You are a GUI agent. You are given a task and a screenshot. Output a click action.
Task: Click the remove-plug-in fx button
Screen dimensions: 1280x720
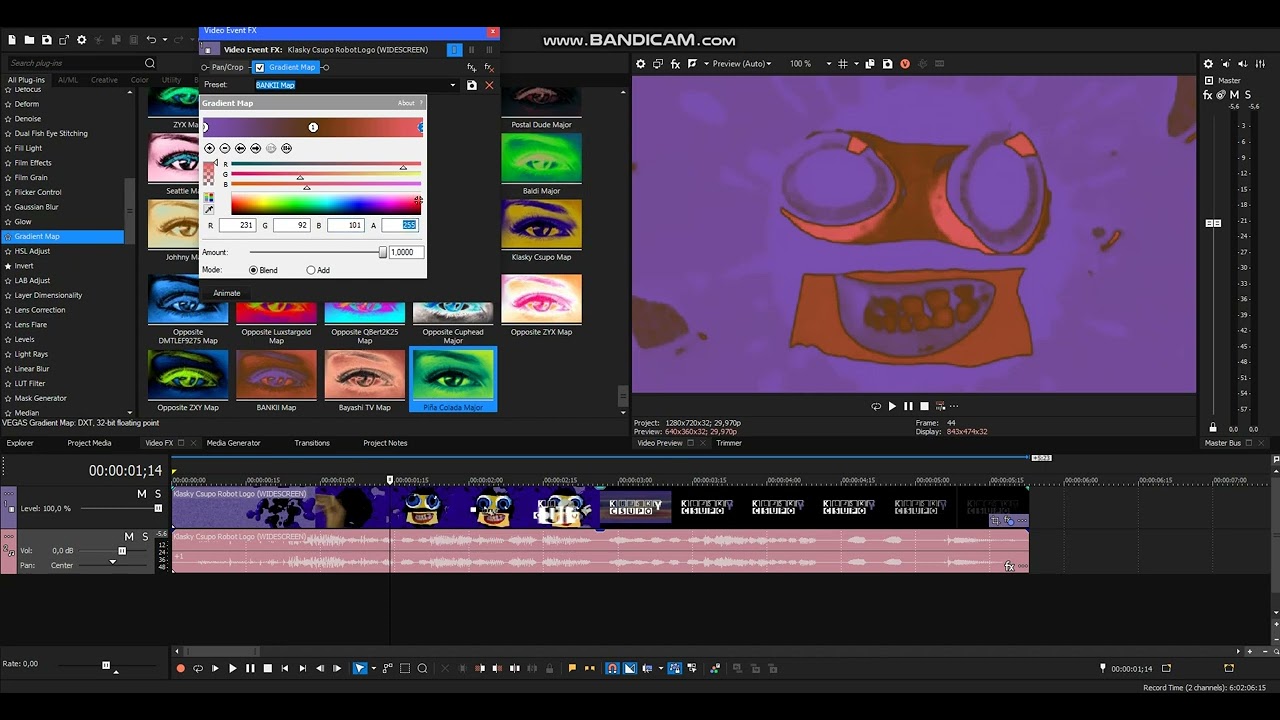pos(489,67)
